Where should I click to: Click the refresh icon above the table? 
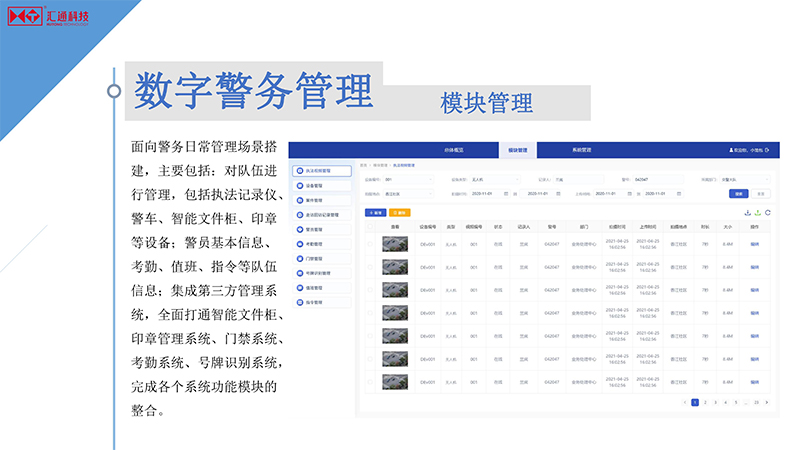pyautogui.click(x=767, y=212)
